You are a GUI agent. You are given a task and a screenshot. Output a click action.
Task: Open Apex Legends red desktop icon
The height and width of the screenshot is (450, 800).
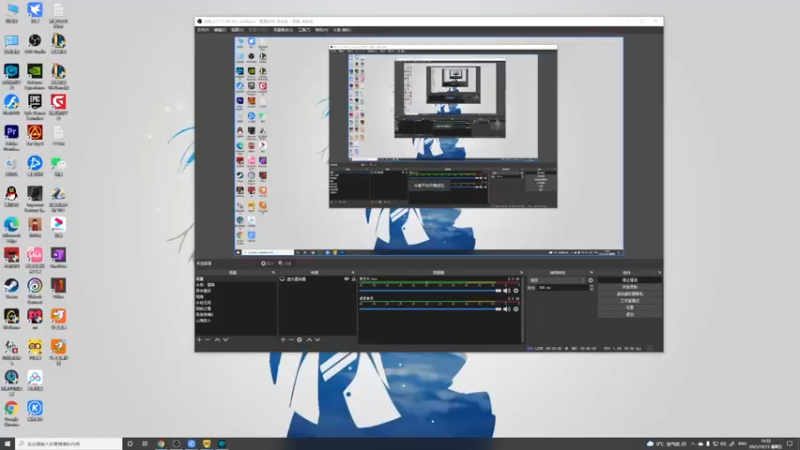[35, 133]
